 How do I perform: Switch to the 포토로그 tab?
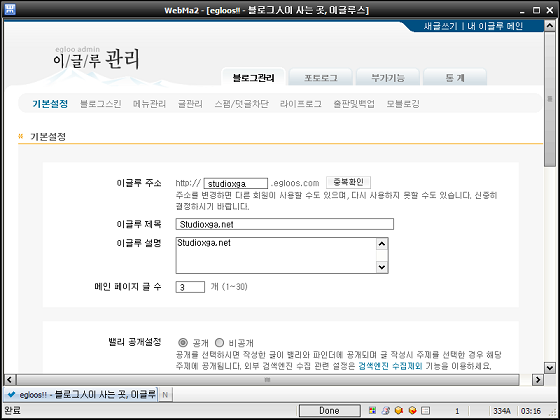point(321,78)
